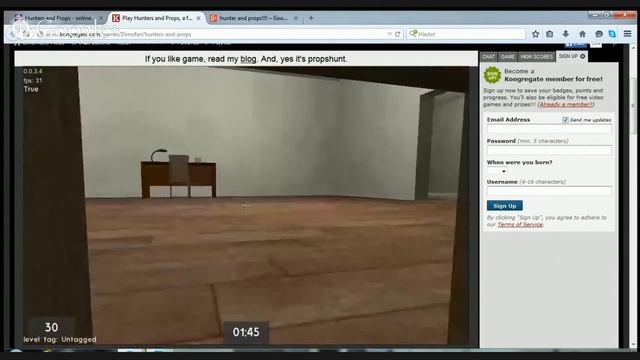Click the Facebook like button above the sign up panel

pos(575,44)
